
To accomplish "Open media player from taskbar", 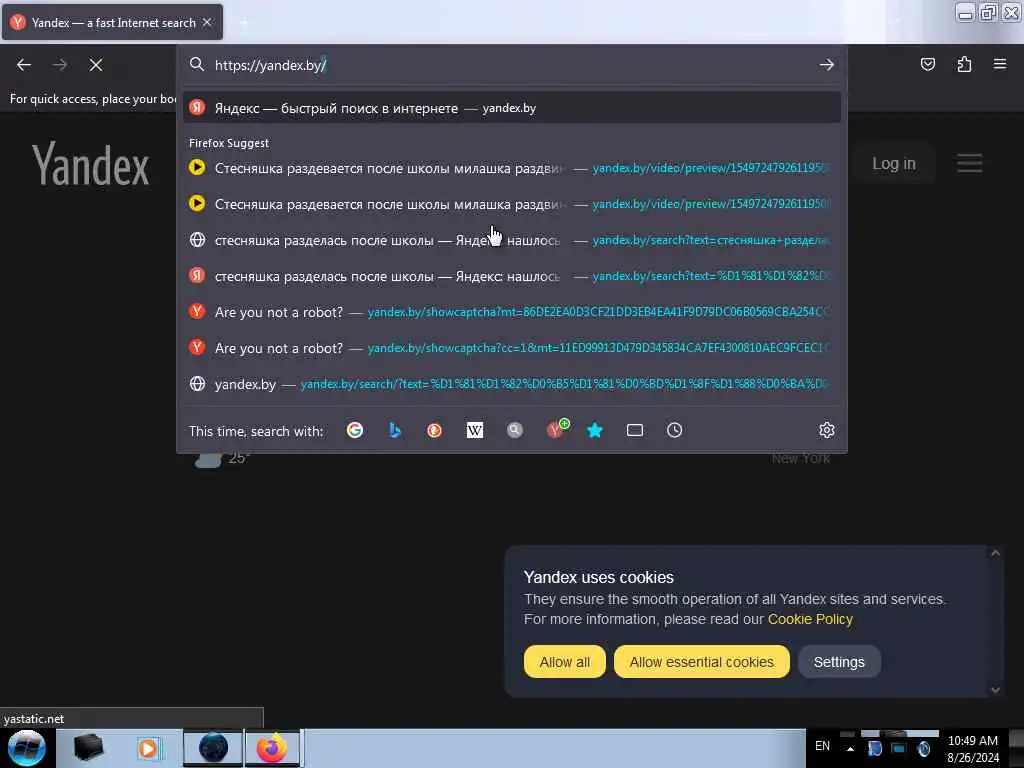I will (x=148, y=748).
